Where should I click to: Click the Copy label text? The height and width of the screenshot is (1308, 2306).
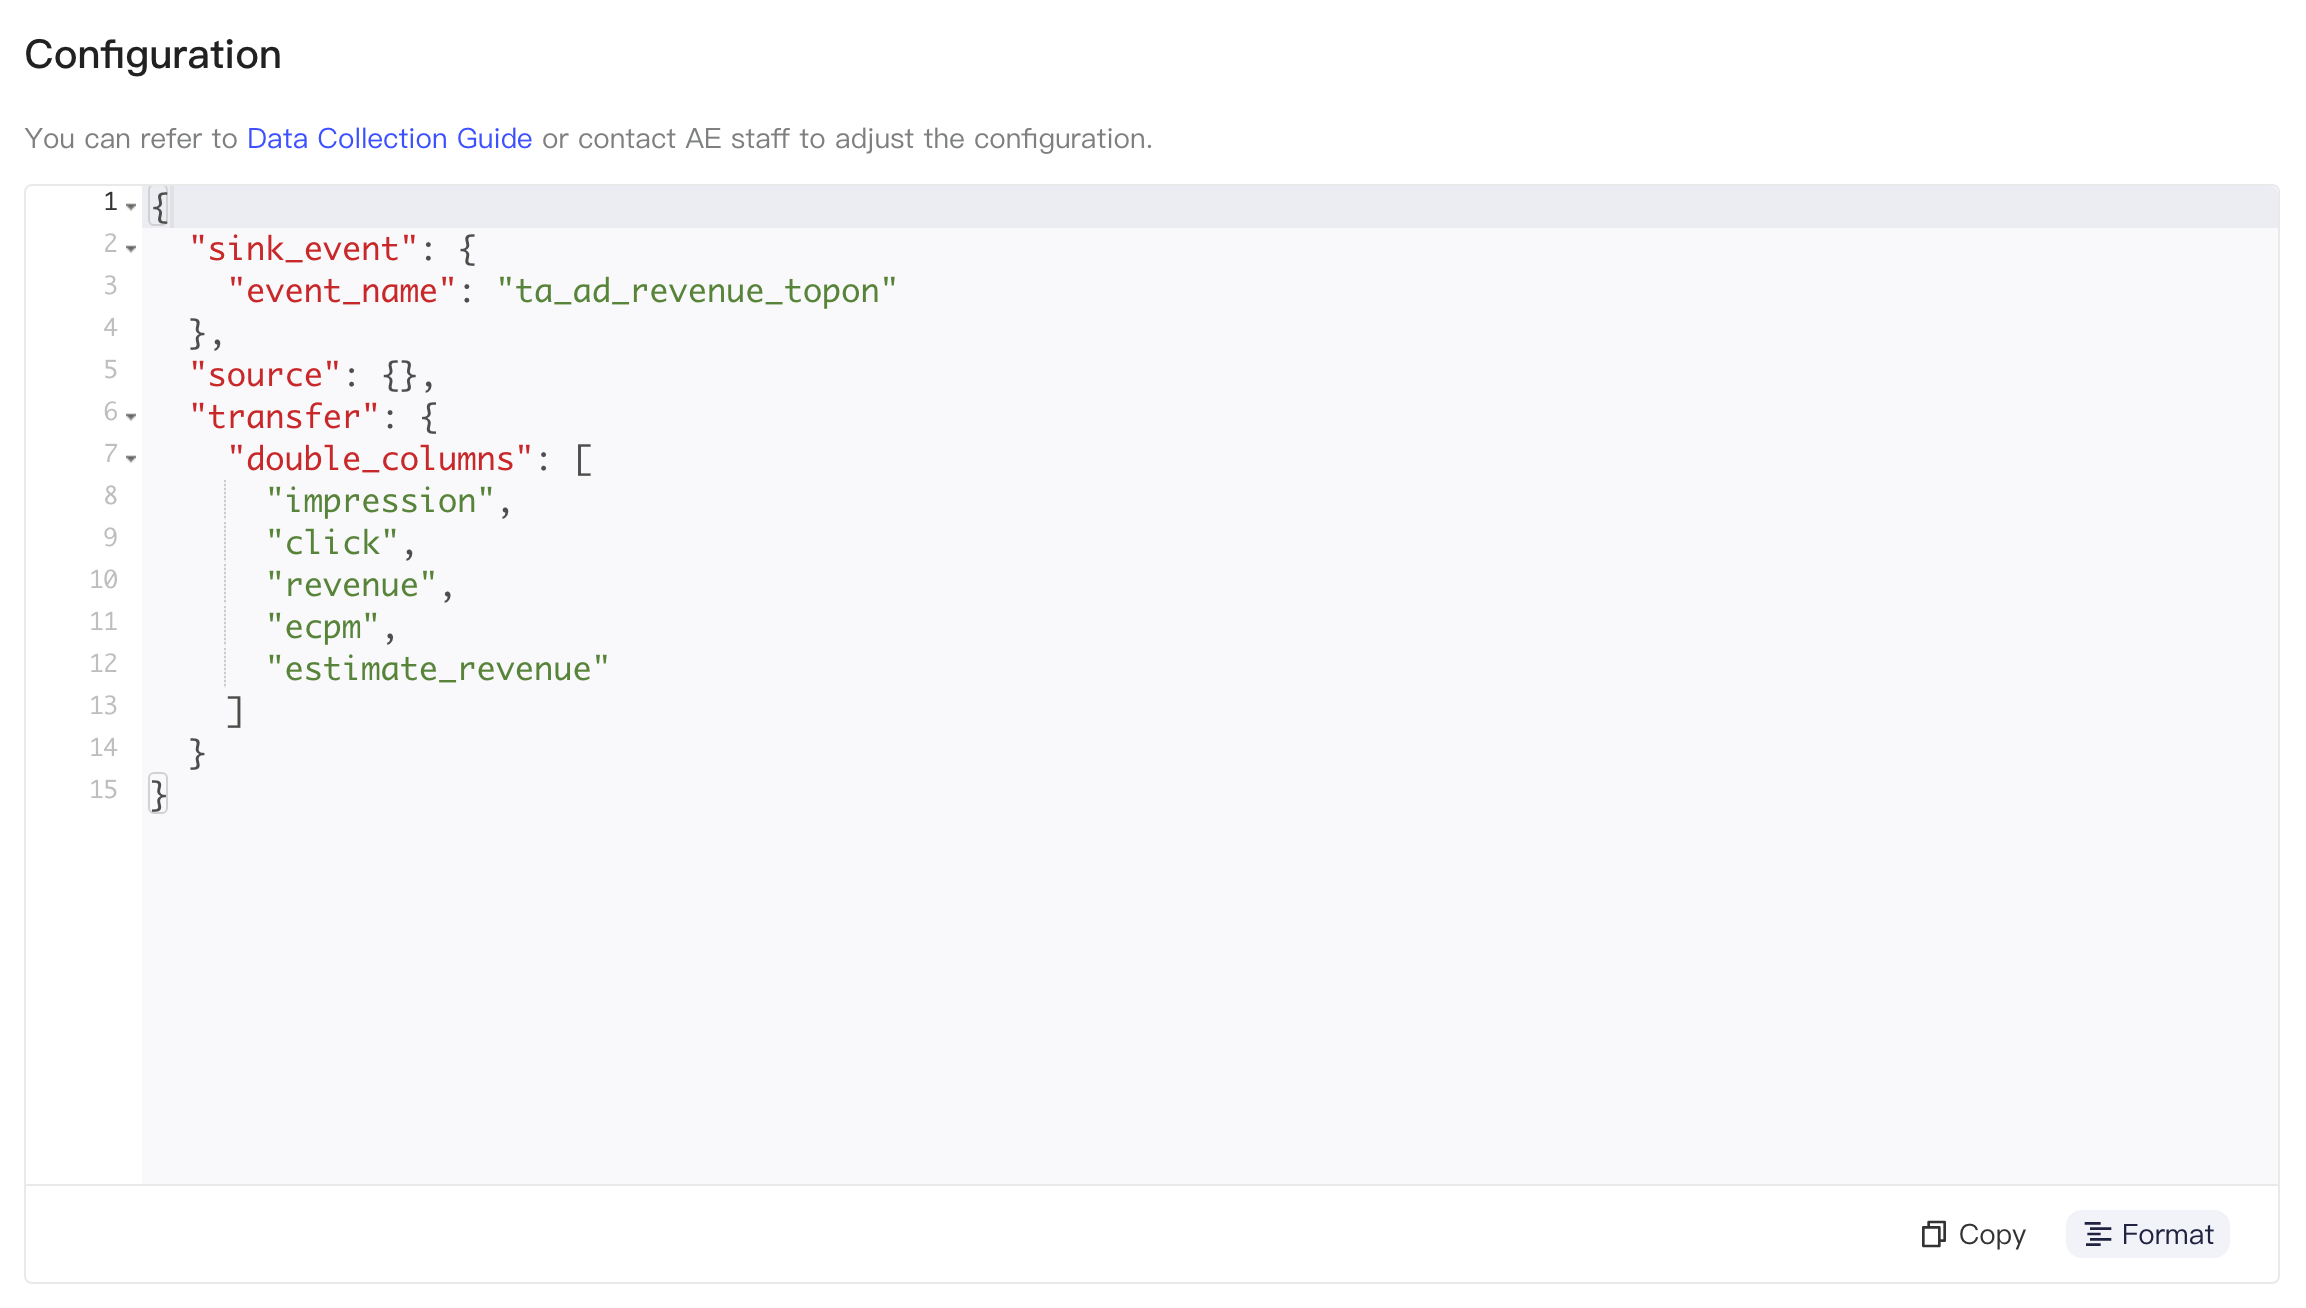click(1992, 1235)
